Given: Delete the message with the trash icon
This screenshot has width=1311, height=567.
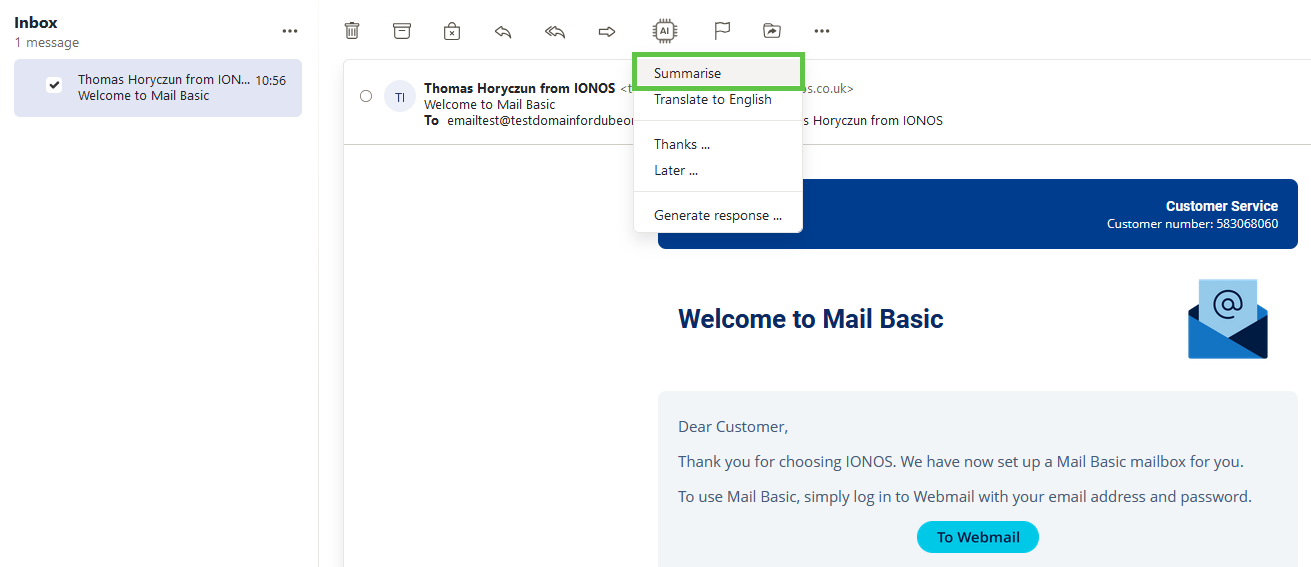Looking at the screenshot, I should (x=352, y=31).
